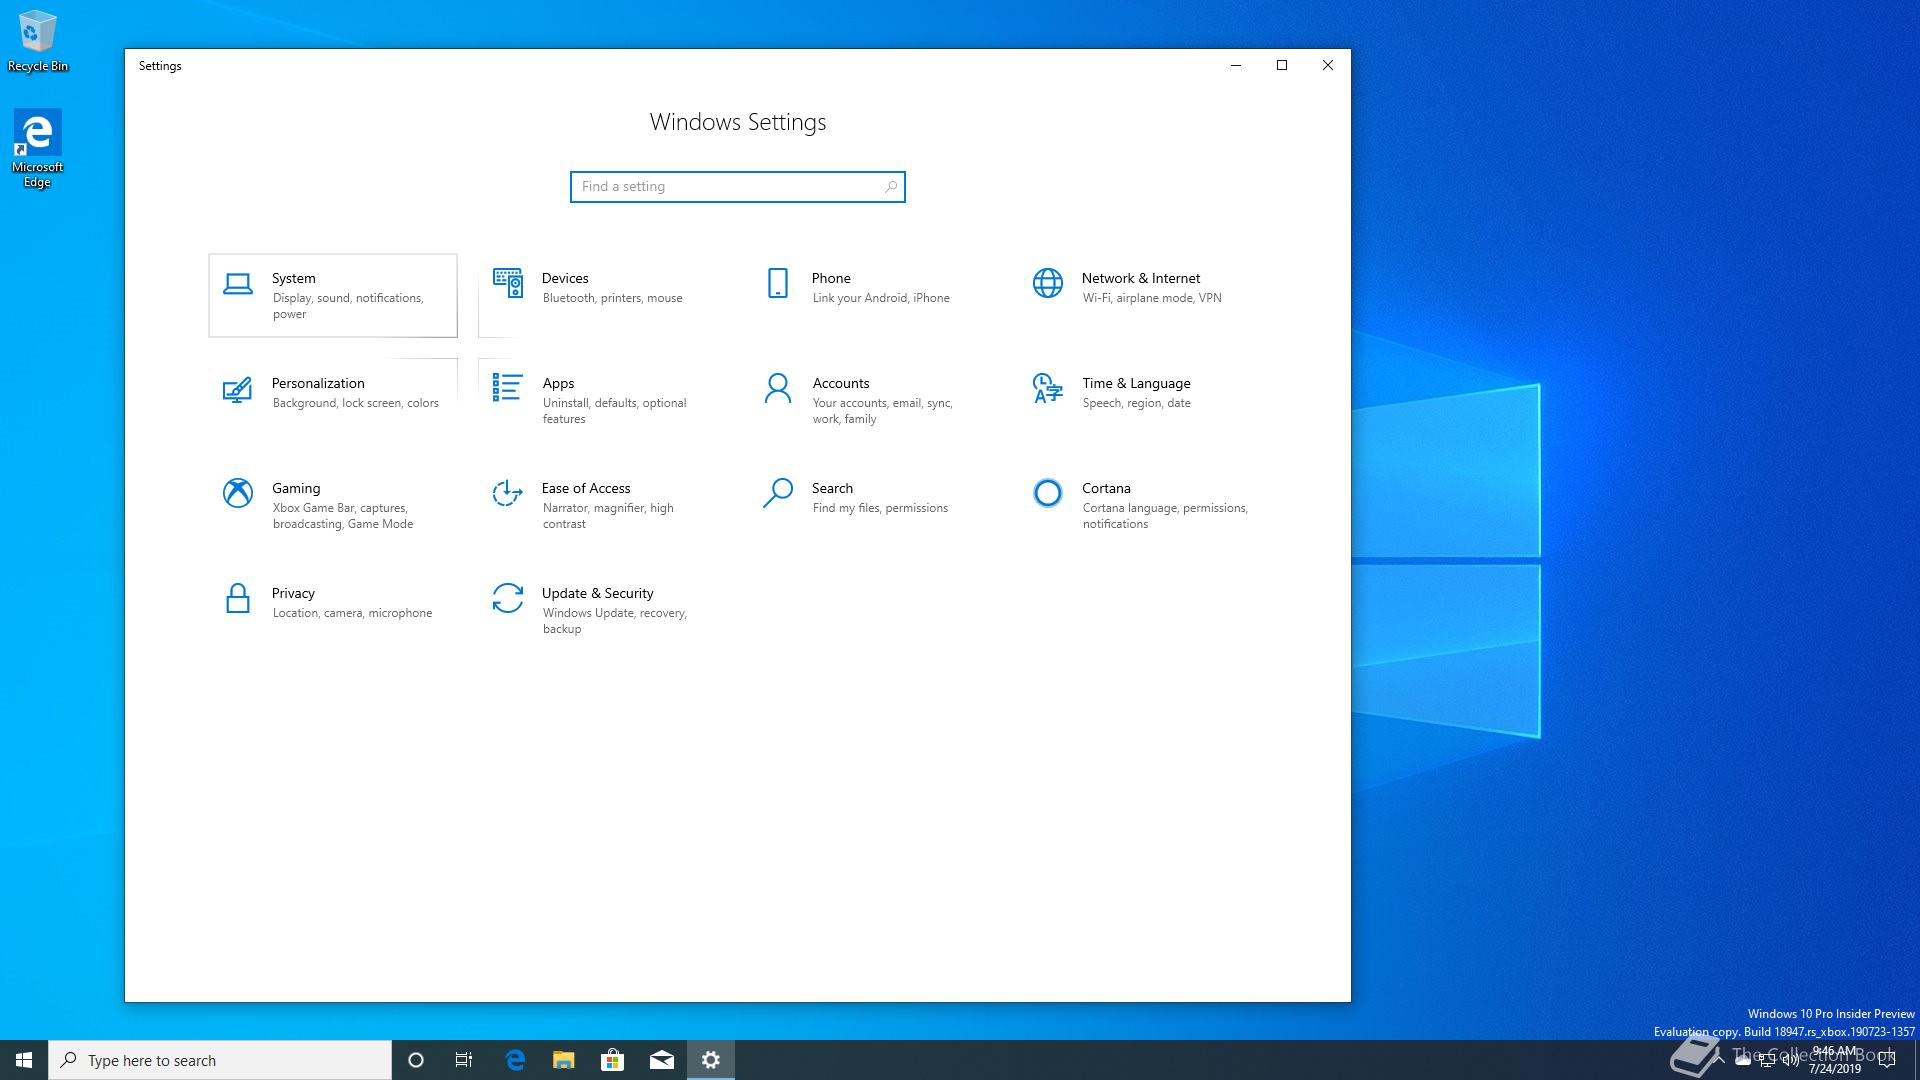Open Network & Internet settings
Viewport: 1920px width, 1080px height.
[1143, 295]
